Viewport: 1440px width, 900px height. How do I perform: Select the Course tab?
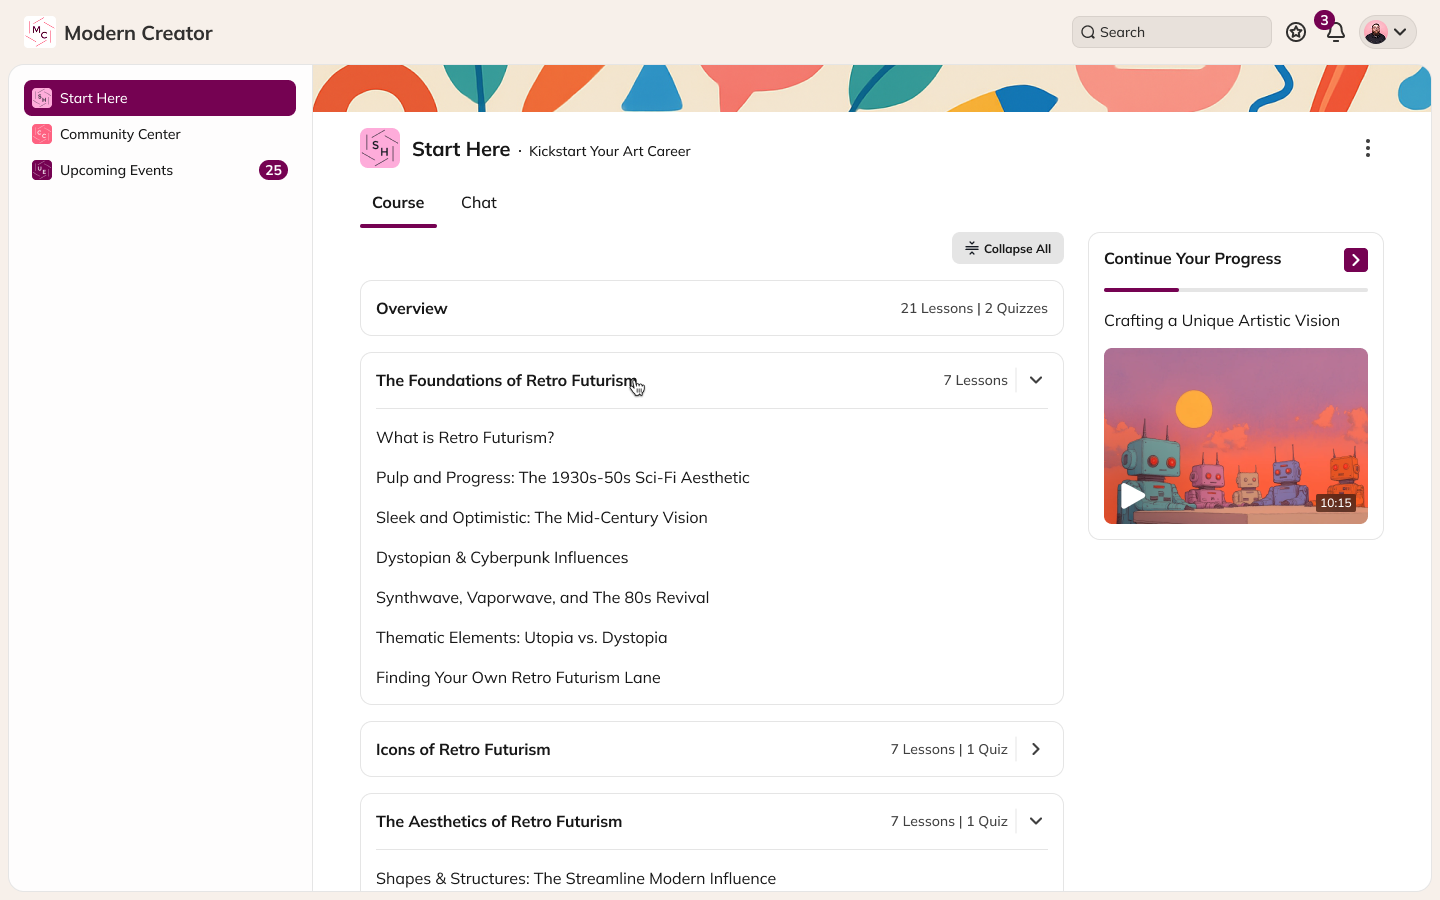(398, 202)
